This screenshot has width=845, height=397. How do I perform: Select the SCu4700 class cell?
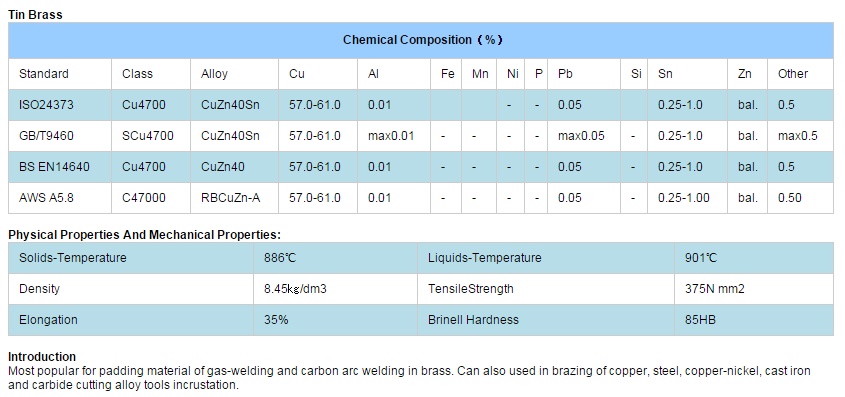(148, 136)
